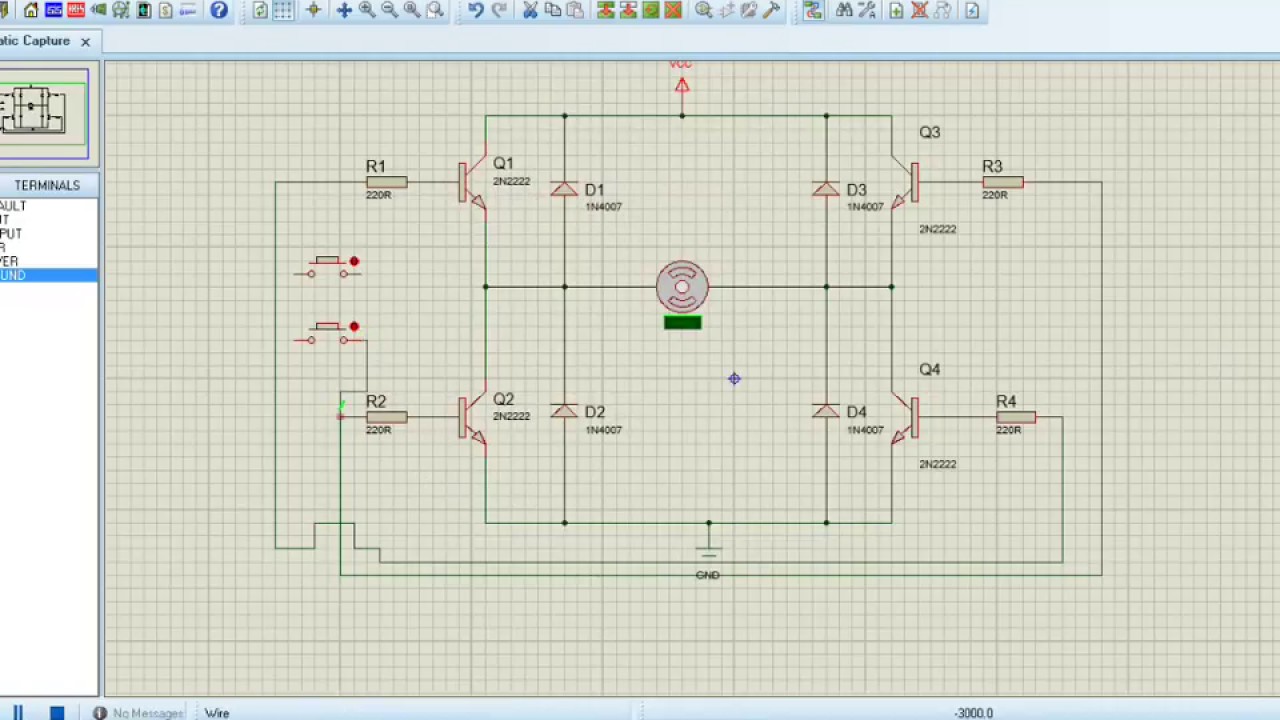Center view with the pan icon
Screen dimensions: 1280x720
344,10
